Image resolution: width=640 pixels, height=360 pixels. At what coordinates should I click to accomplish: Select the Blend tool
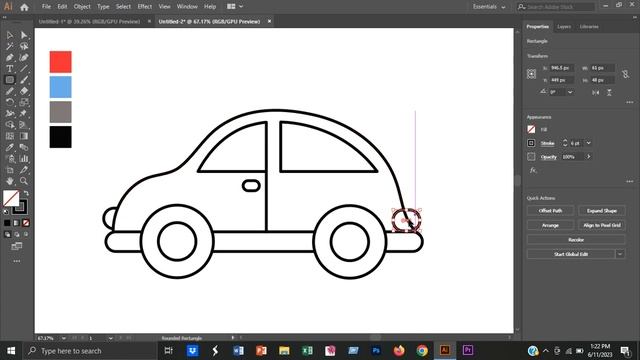24,147
